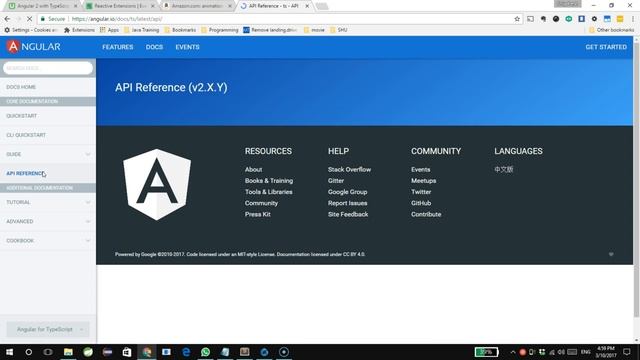Open the GitHub community link

tap(421, 203)
